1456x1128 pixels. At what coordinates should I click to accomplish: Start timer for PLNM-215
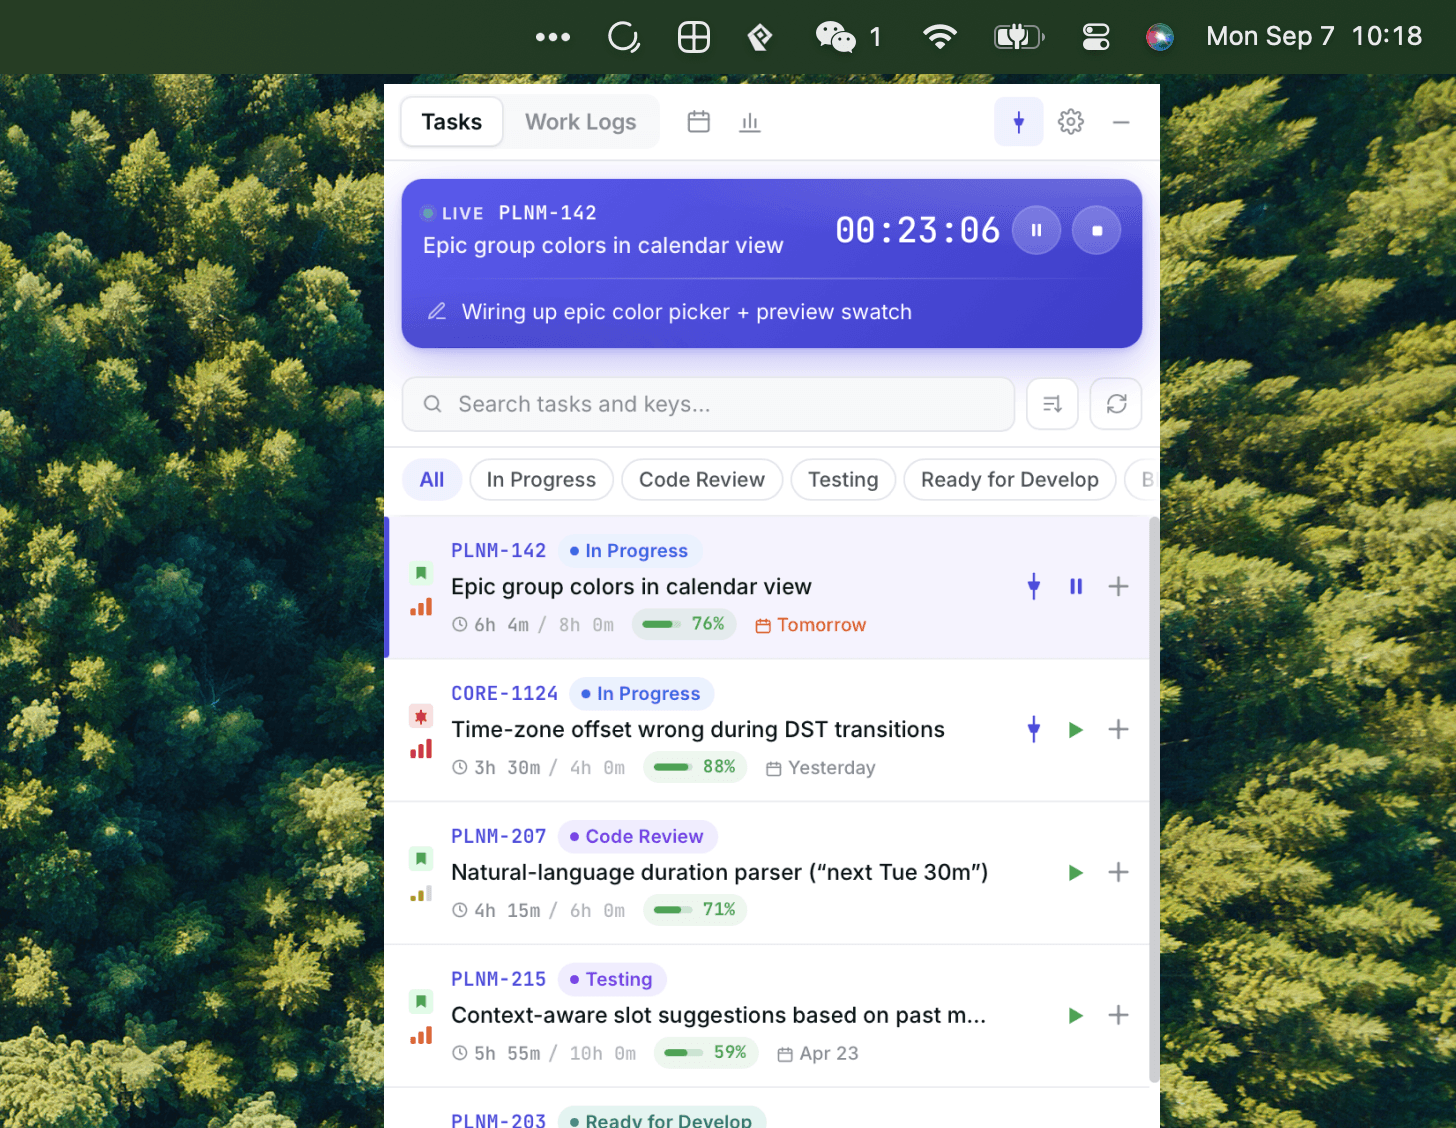tap(1076, 1016)
